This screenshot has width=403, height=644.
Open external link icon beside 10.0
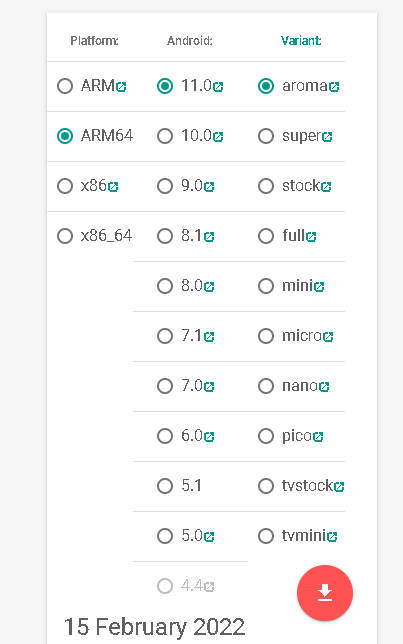pyautogui.click(x=218, y=137)
